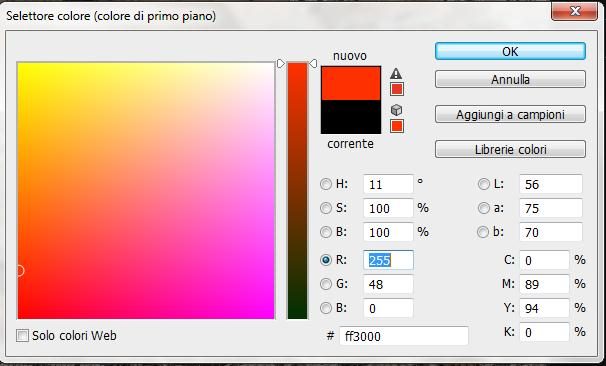606x366 pixels.
Task: Click the R field showing 255
Action: point(388,260)
